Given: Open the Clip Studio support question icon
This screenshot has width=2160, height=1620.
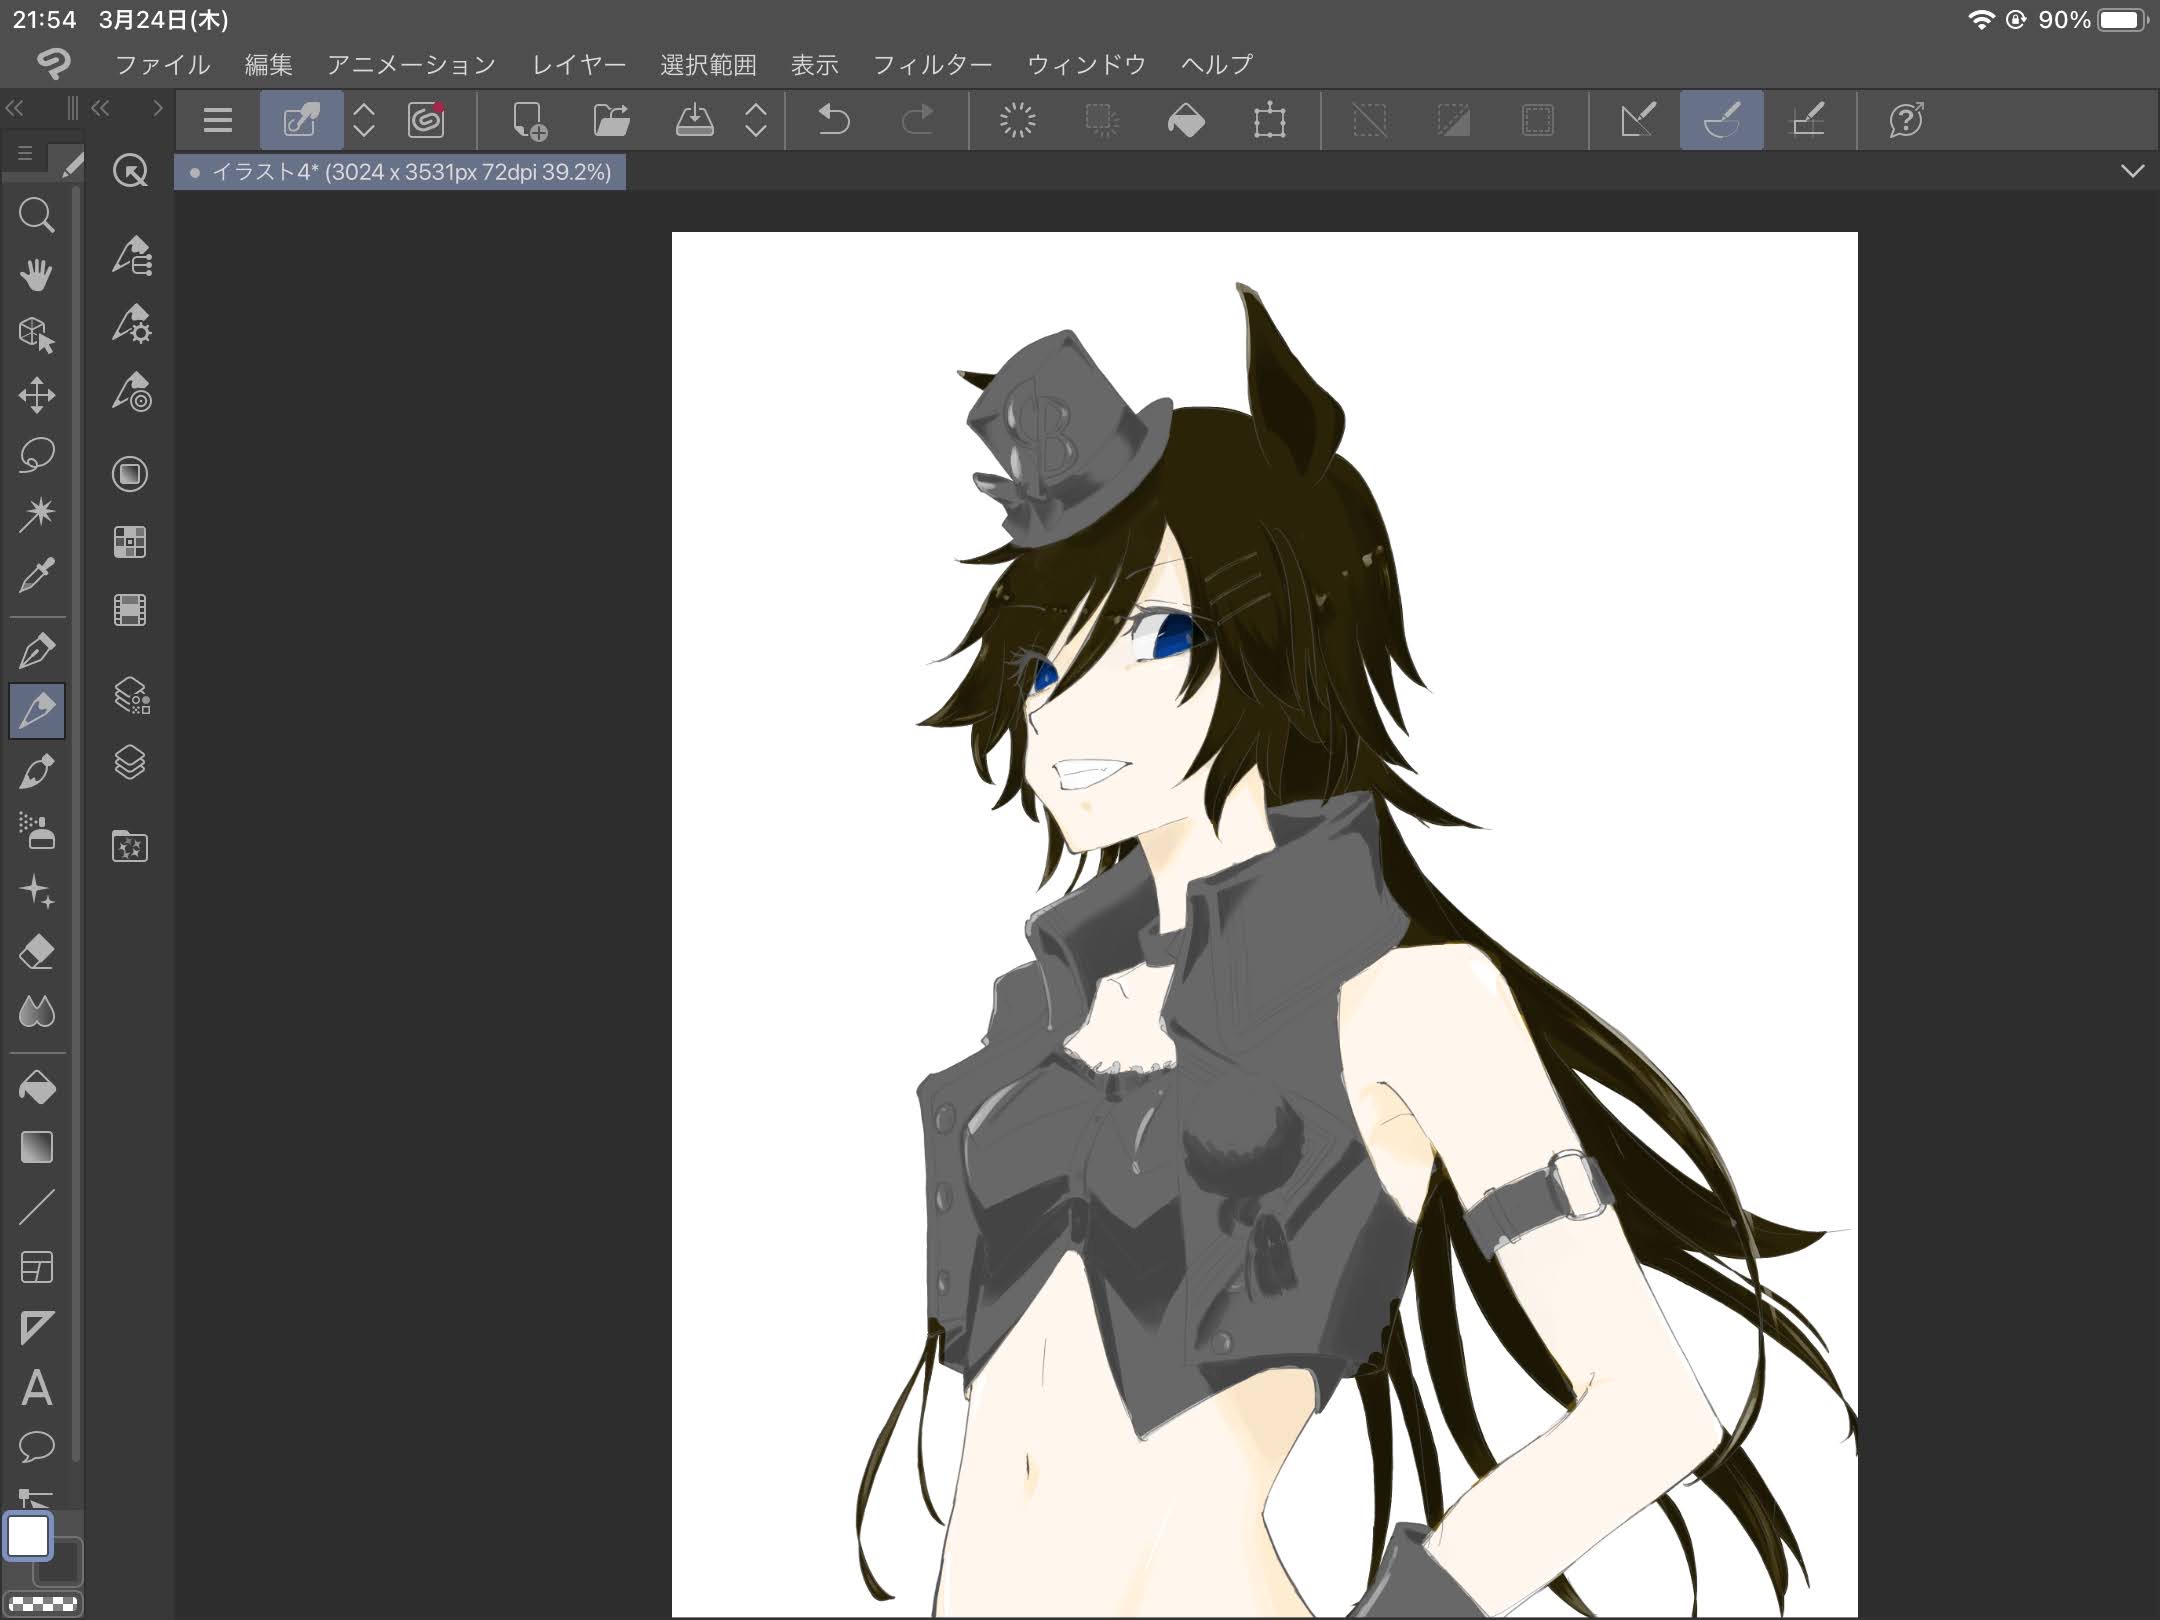Looking at the screenshot, I should (x=1906, y=121).
